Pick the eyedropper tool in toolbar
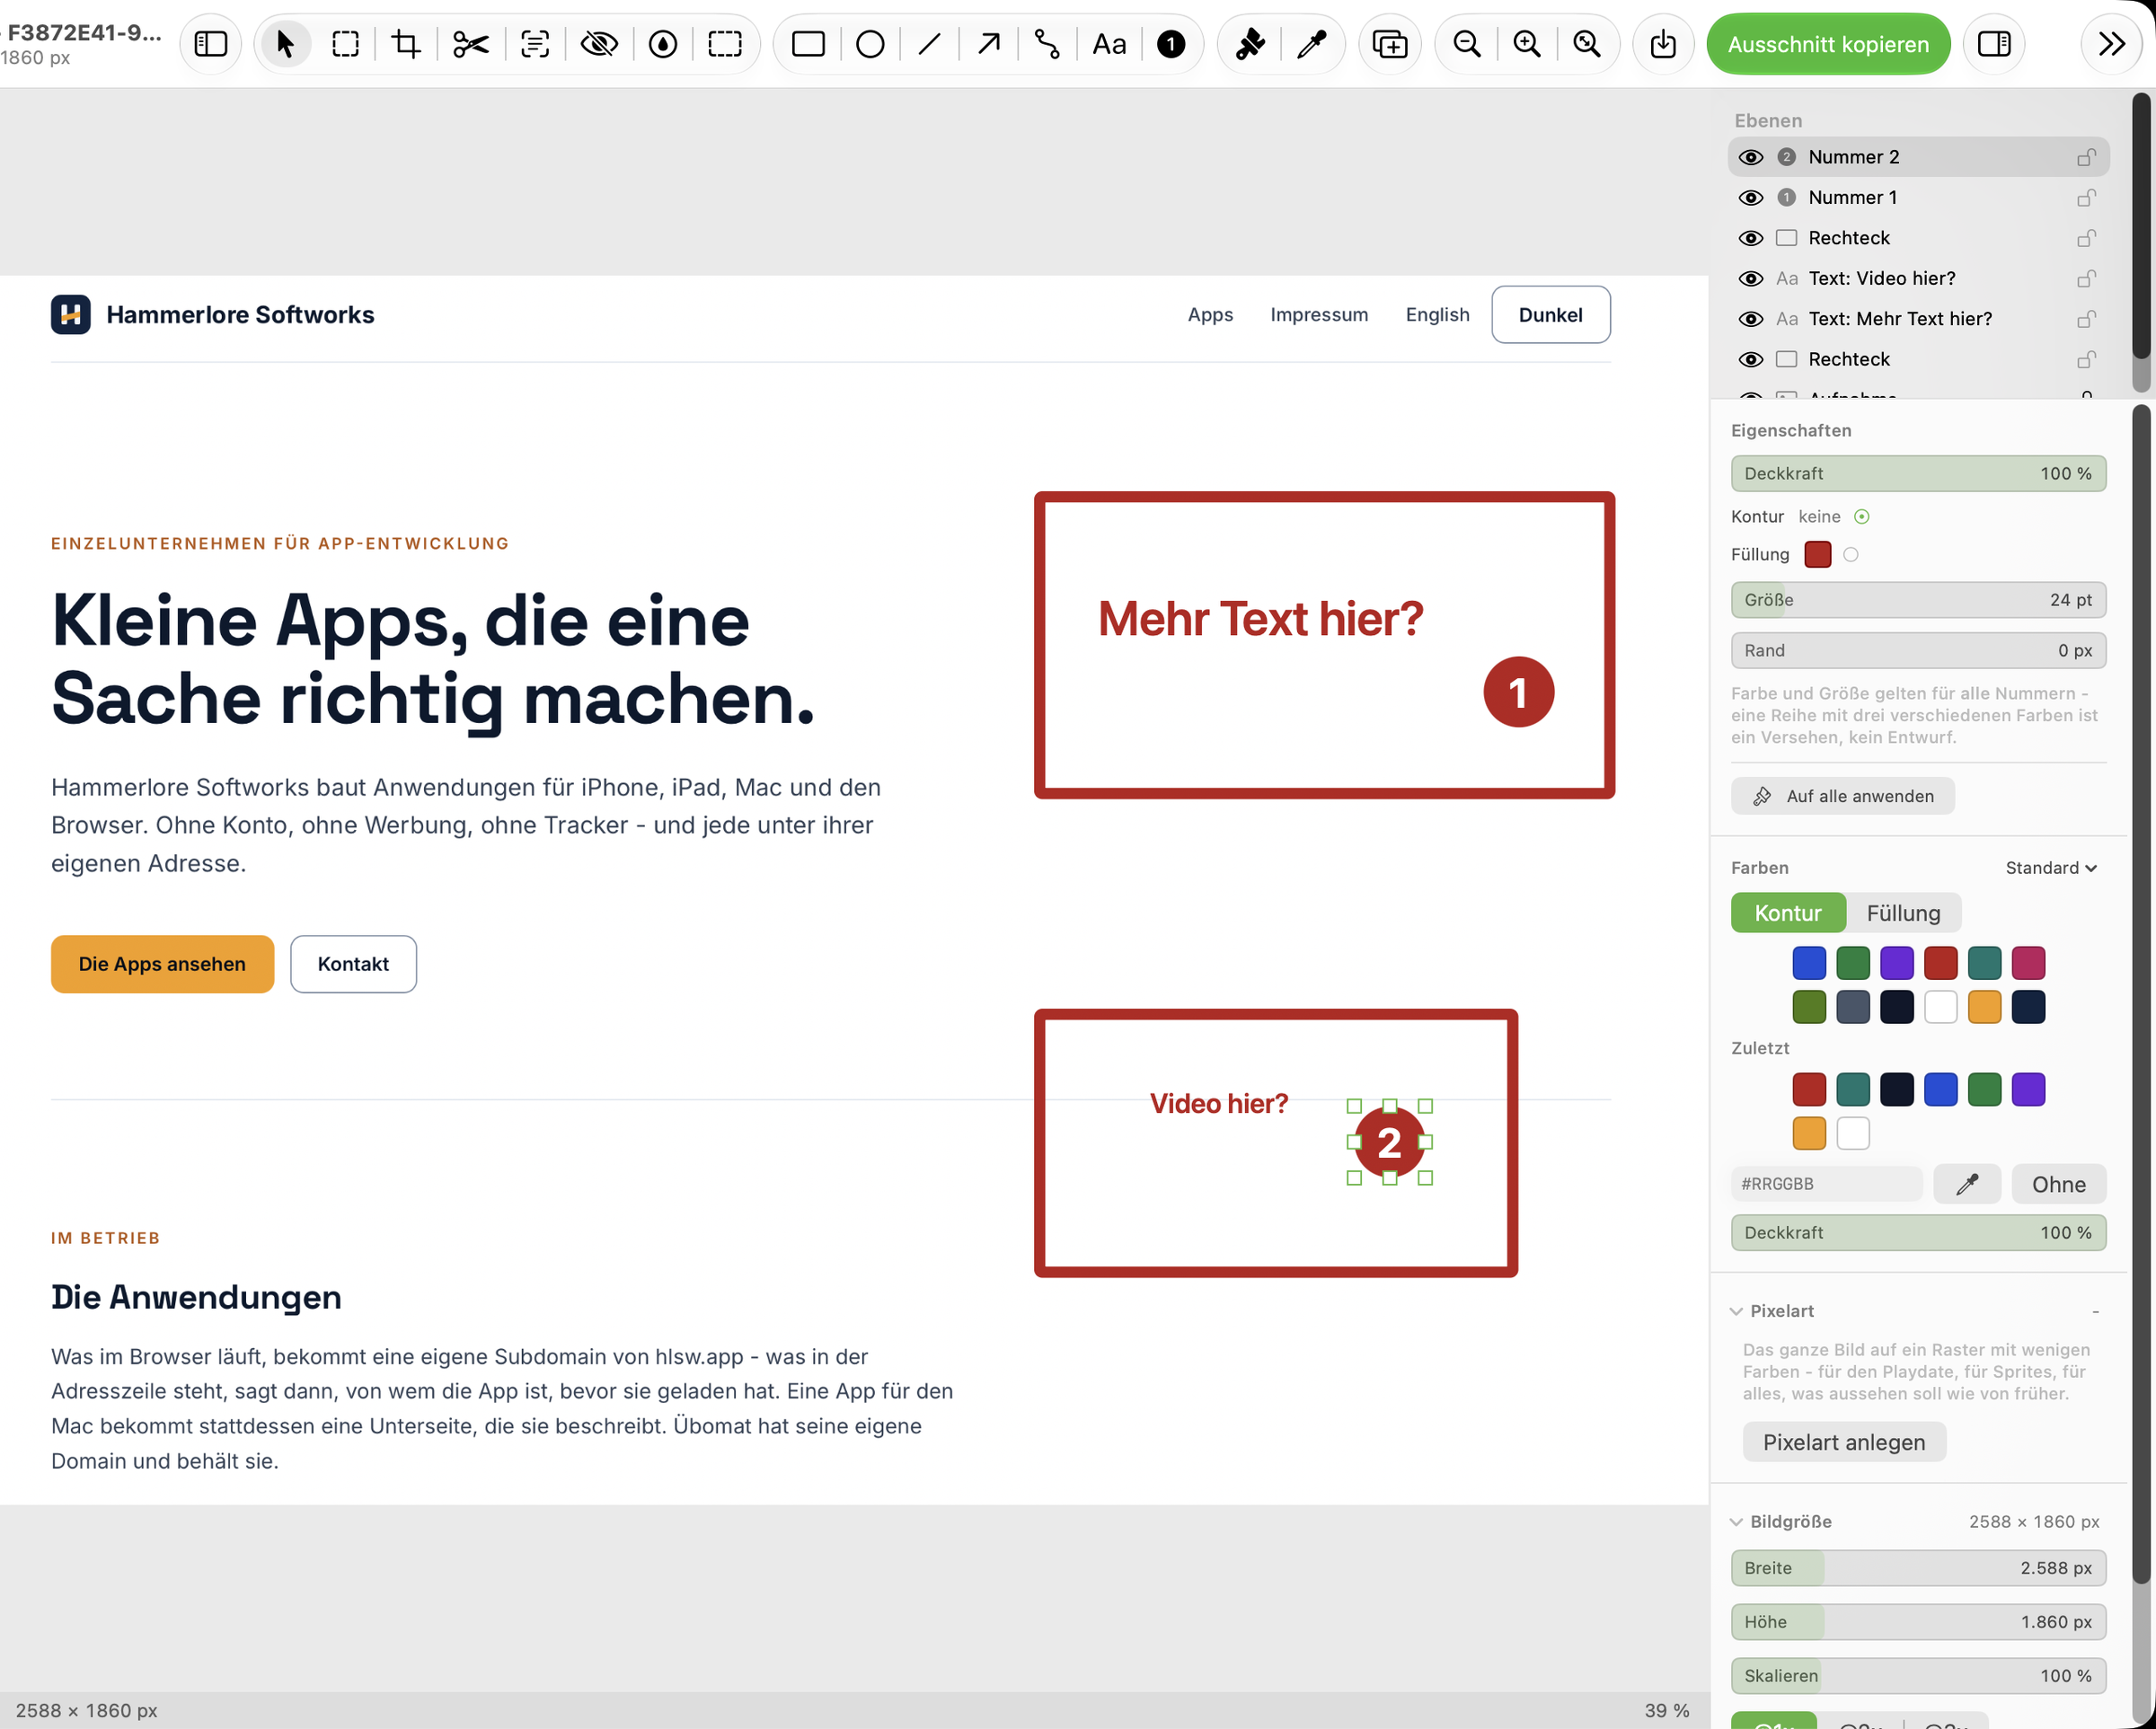 tap(1311, 44)
